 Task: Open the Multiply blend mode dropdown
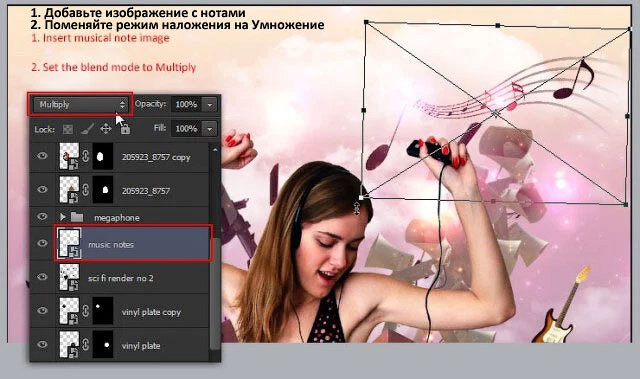tap(80, 104)
